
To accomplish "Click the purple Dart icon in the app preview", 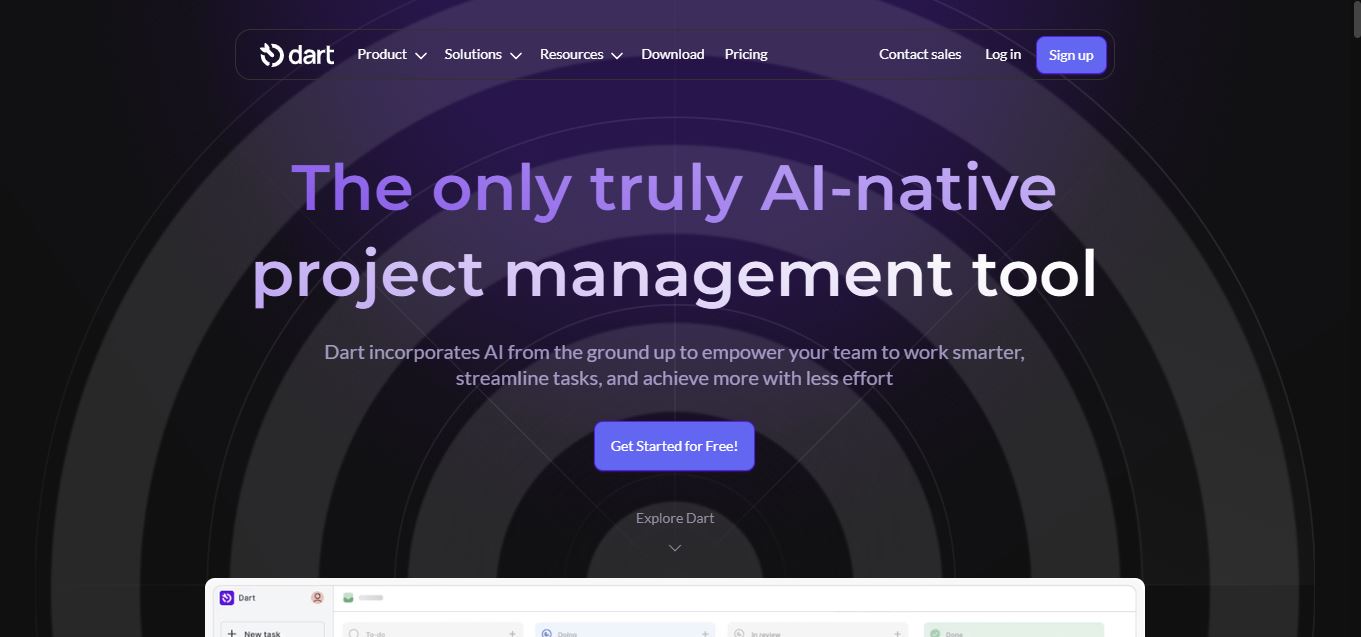I will (227, 597).
